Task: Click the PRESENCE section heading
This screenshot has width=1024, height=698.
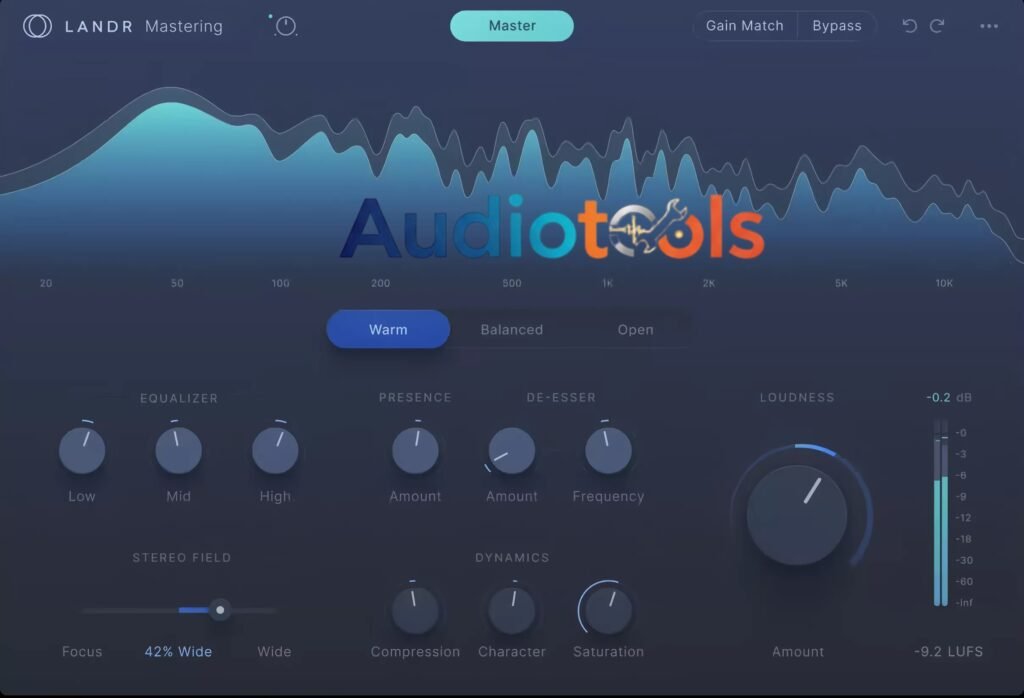Action: (x=415, y=398)
